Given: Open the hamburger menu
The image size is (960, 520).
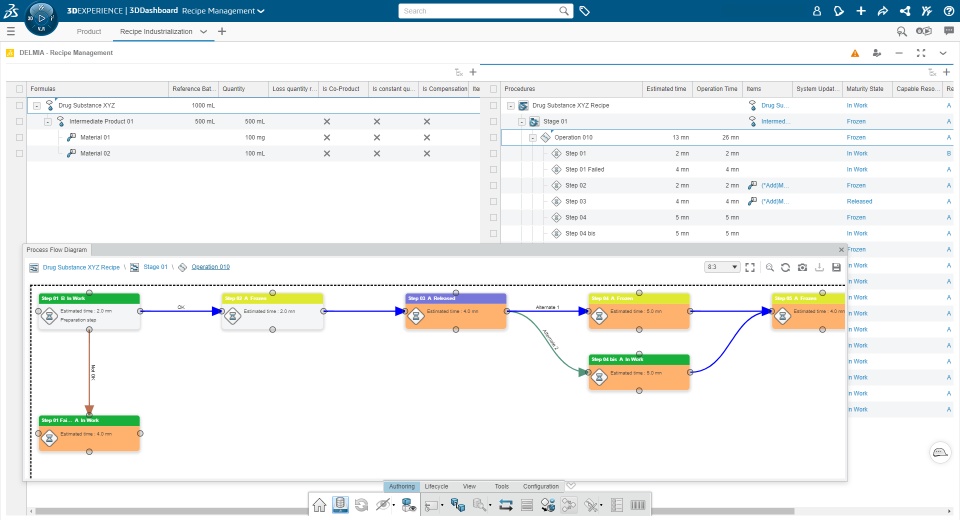Looking at the screenshot, I should [x=10, y=31].
